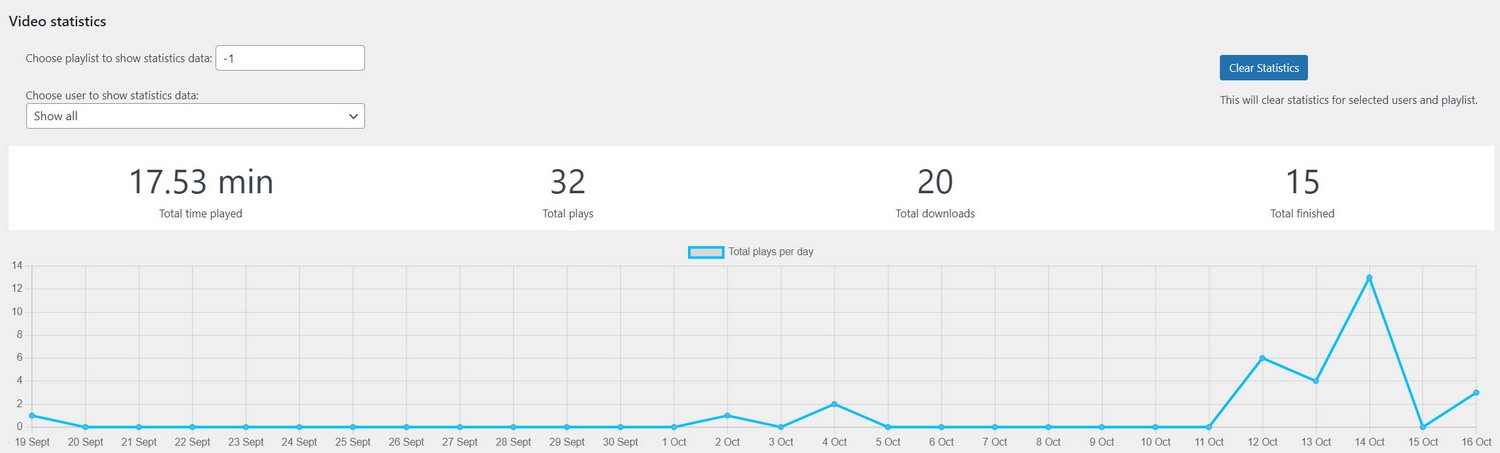
Task: Open the user 'Show all' dropdown
Action: coord(195,116)
